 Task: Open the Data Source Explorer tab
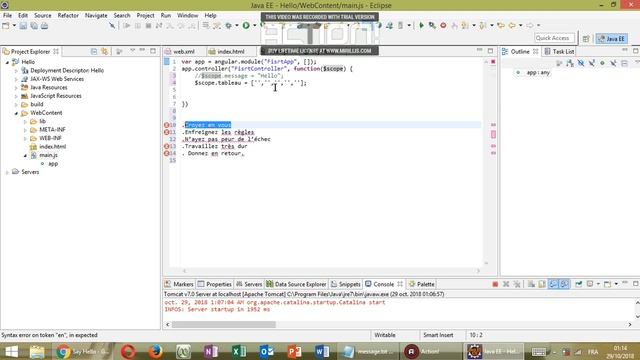pos(296,284)
